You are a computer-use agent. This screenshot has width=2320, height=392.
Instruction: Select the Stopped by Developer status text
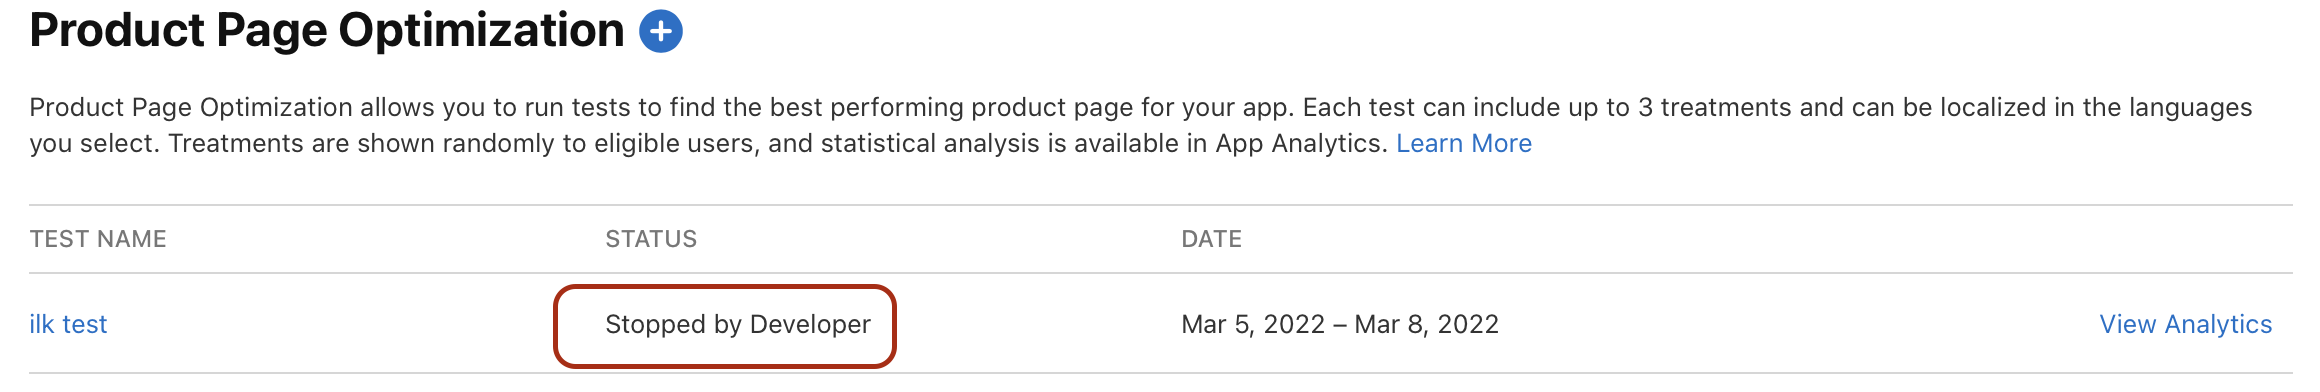738,324
